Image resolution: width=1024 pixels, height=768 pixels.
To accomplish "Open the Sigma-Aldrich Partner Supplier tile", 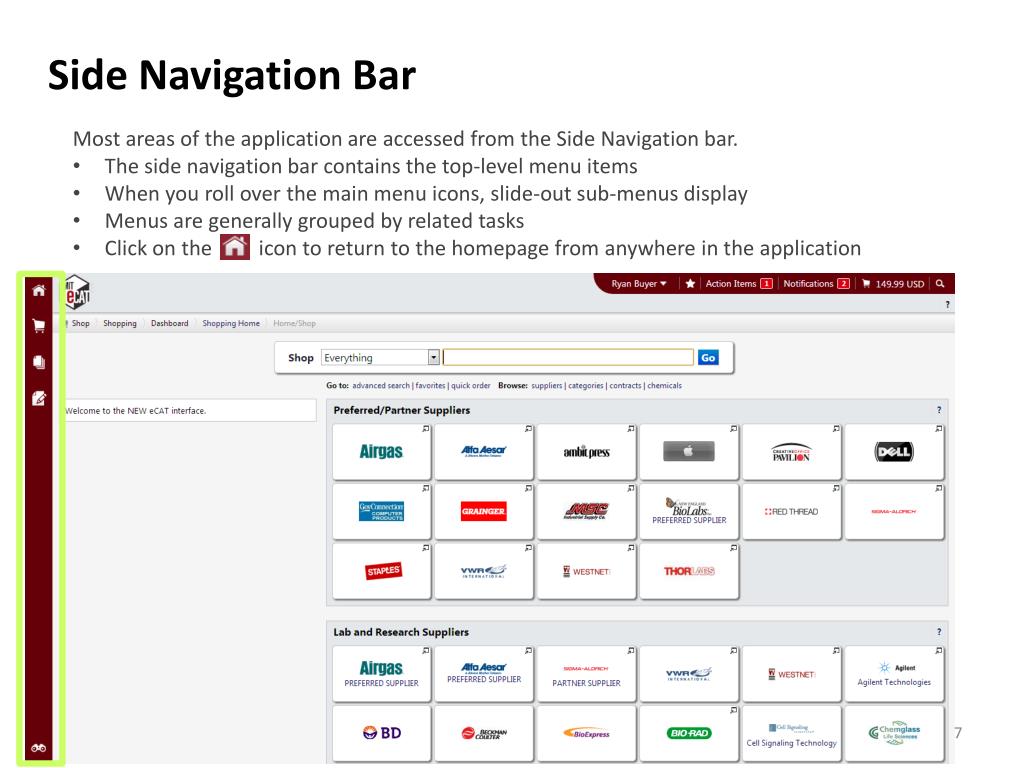I will click(x=586, y=674).
